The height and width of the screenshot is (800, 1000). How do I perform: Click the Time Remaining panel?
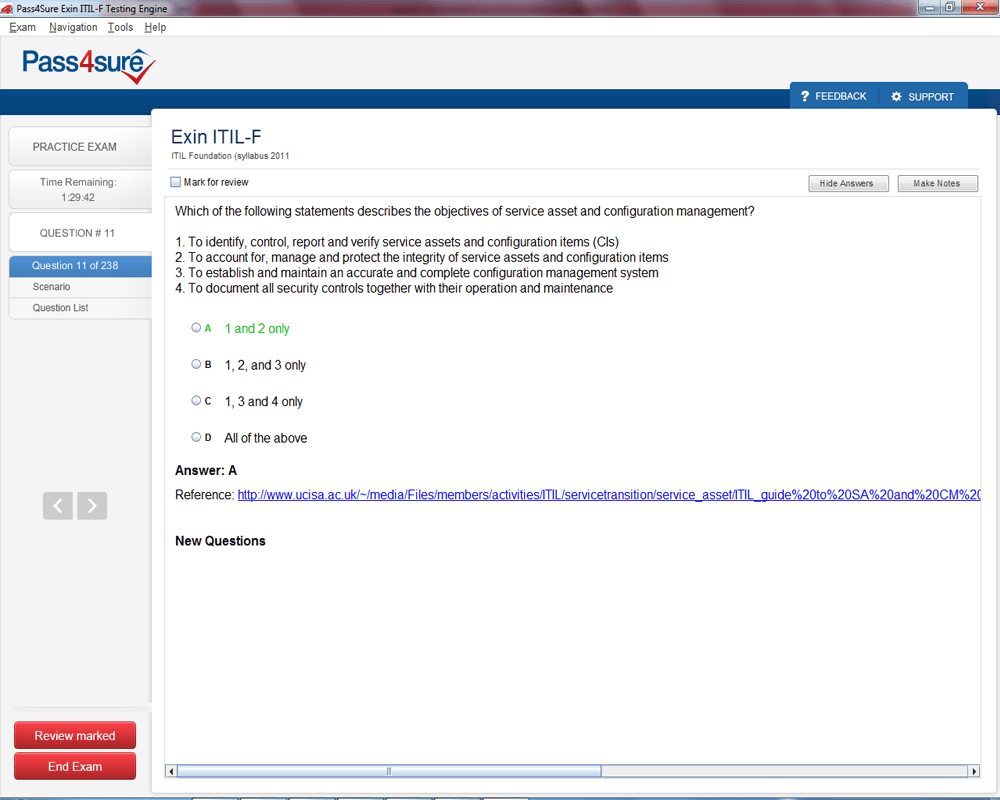click(80, 189)
